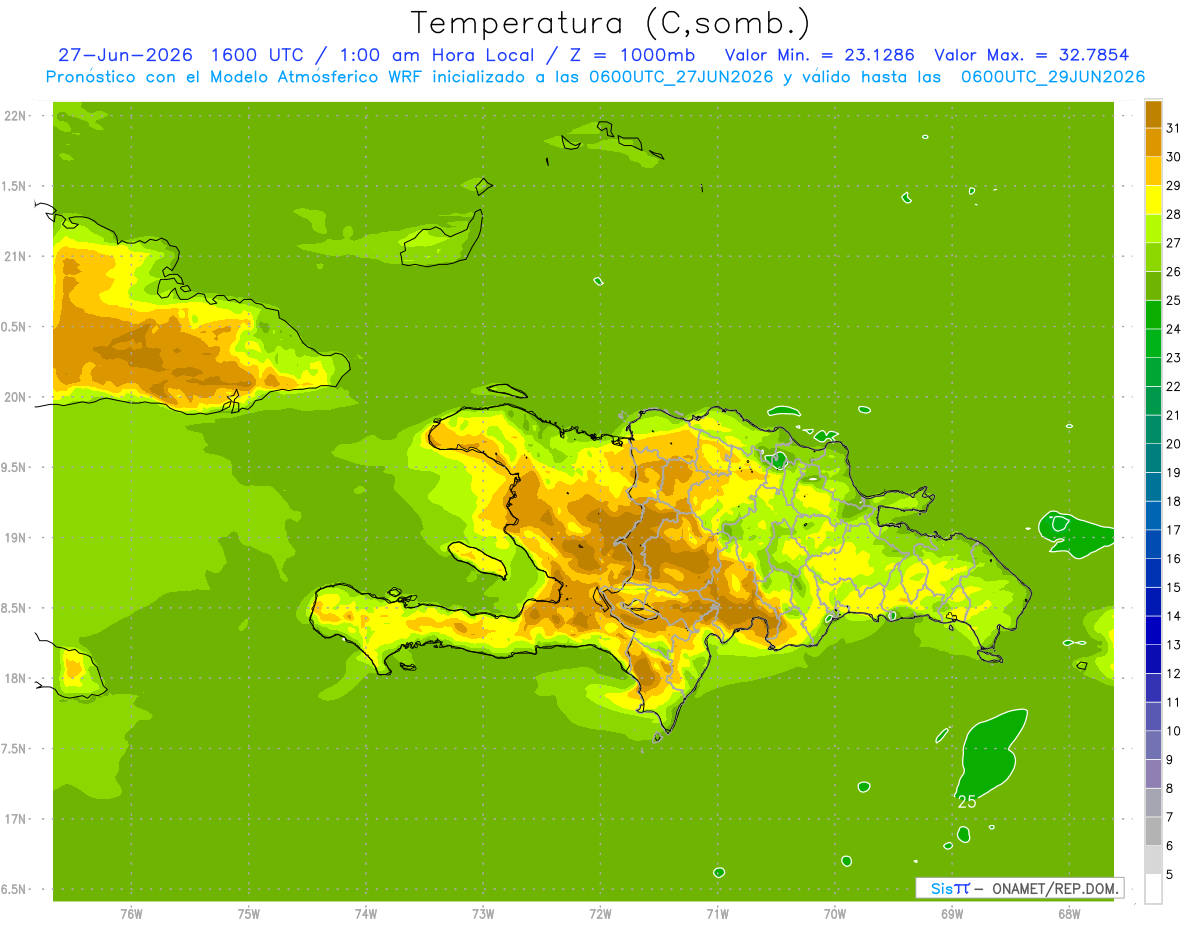The image size is (1200, 927).
Task: Click the '68W' longitude axis label
Action: pyautogui.click(x=1069, y=914)
